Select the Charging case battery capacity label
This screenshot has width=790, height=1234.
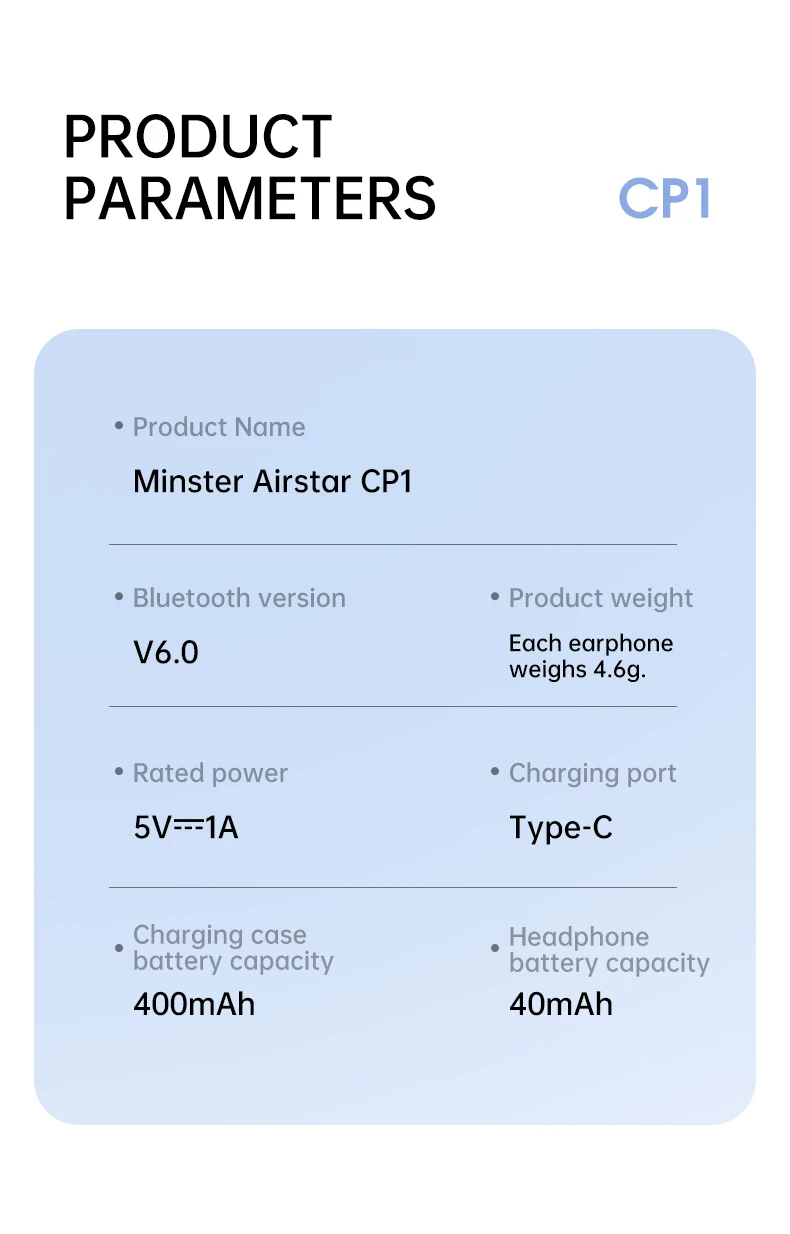233,948
